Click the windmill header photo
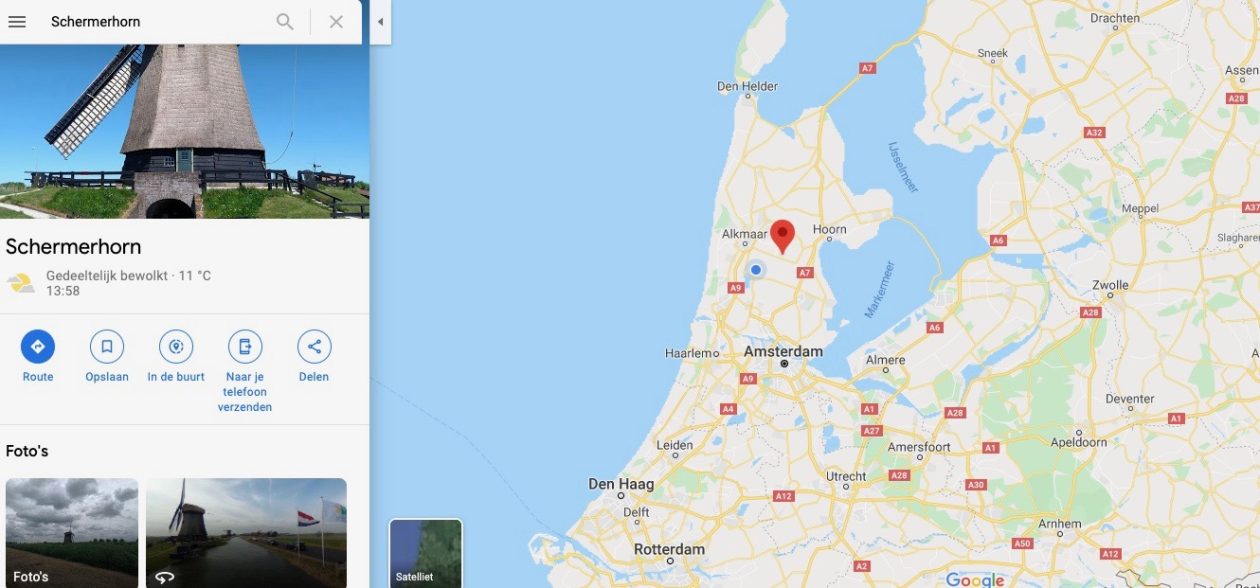The image size is (1260, 588). 185,131
